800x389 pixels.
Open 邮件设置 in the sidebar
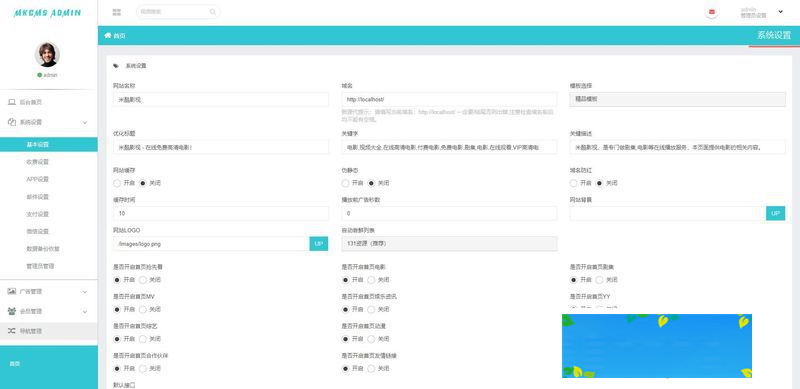tap(37, 197)
